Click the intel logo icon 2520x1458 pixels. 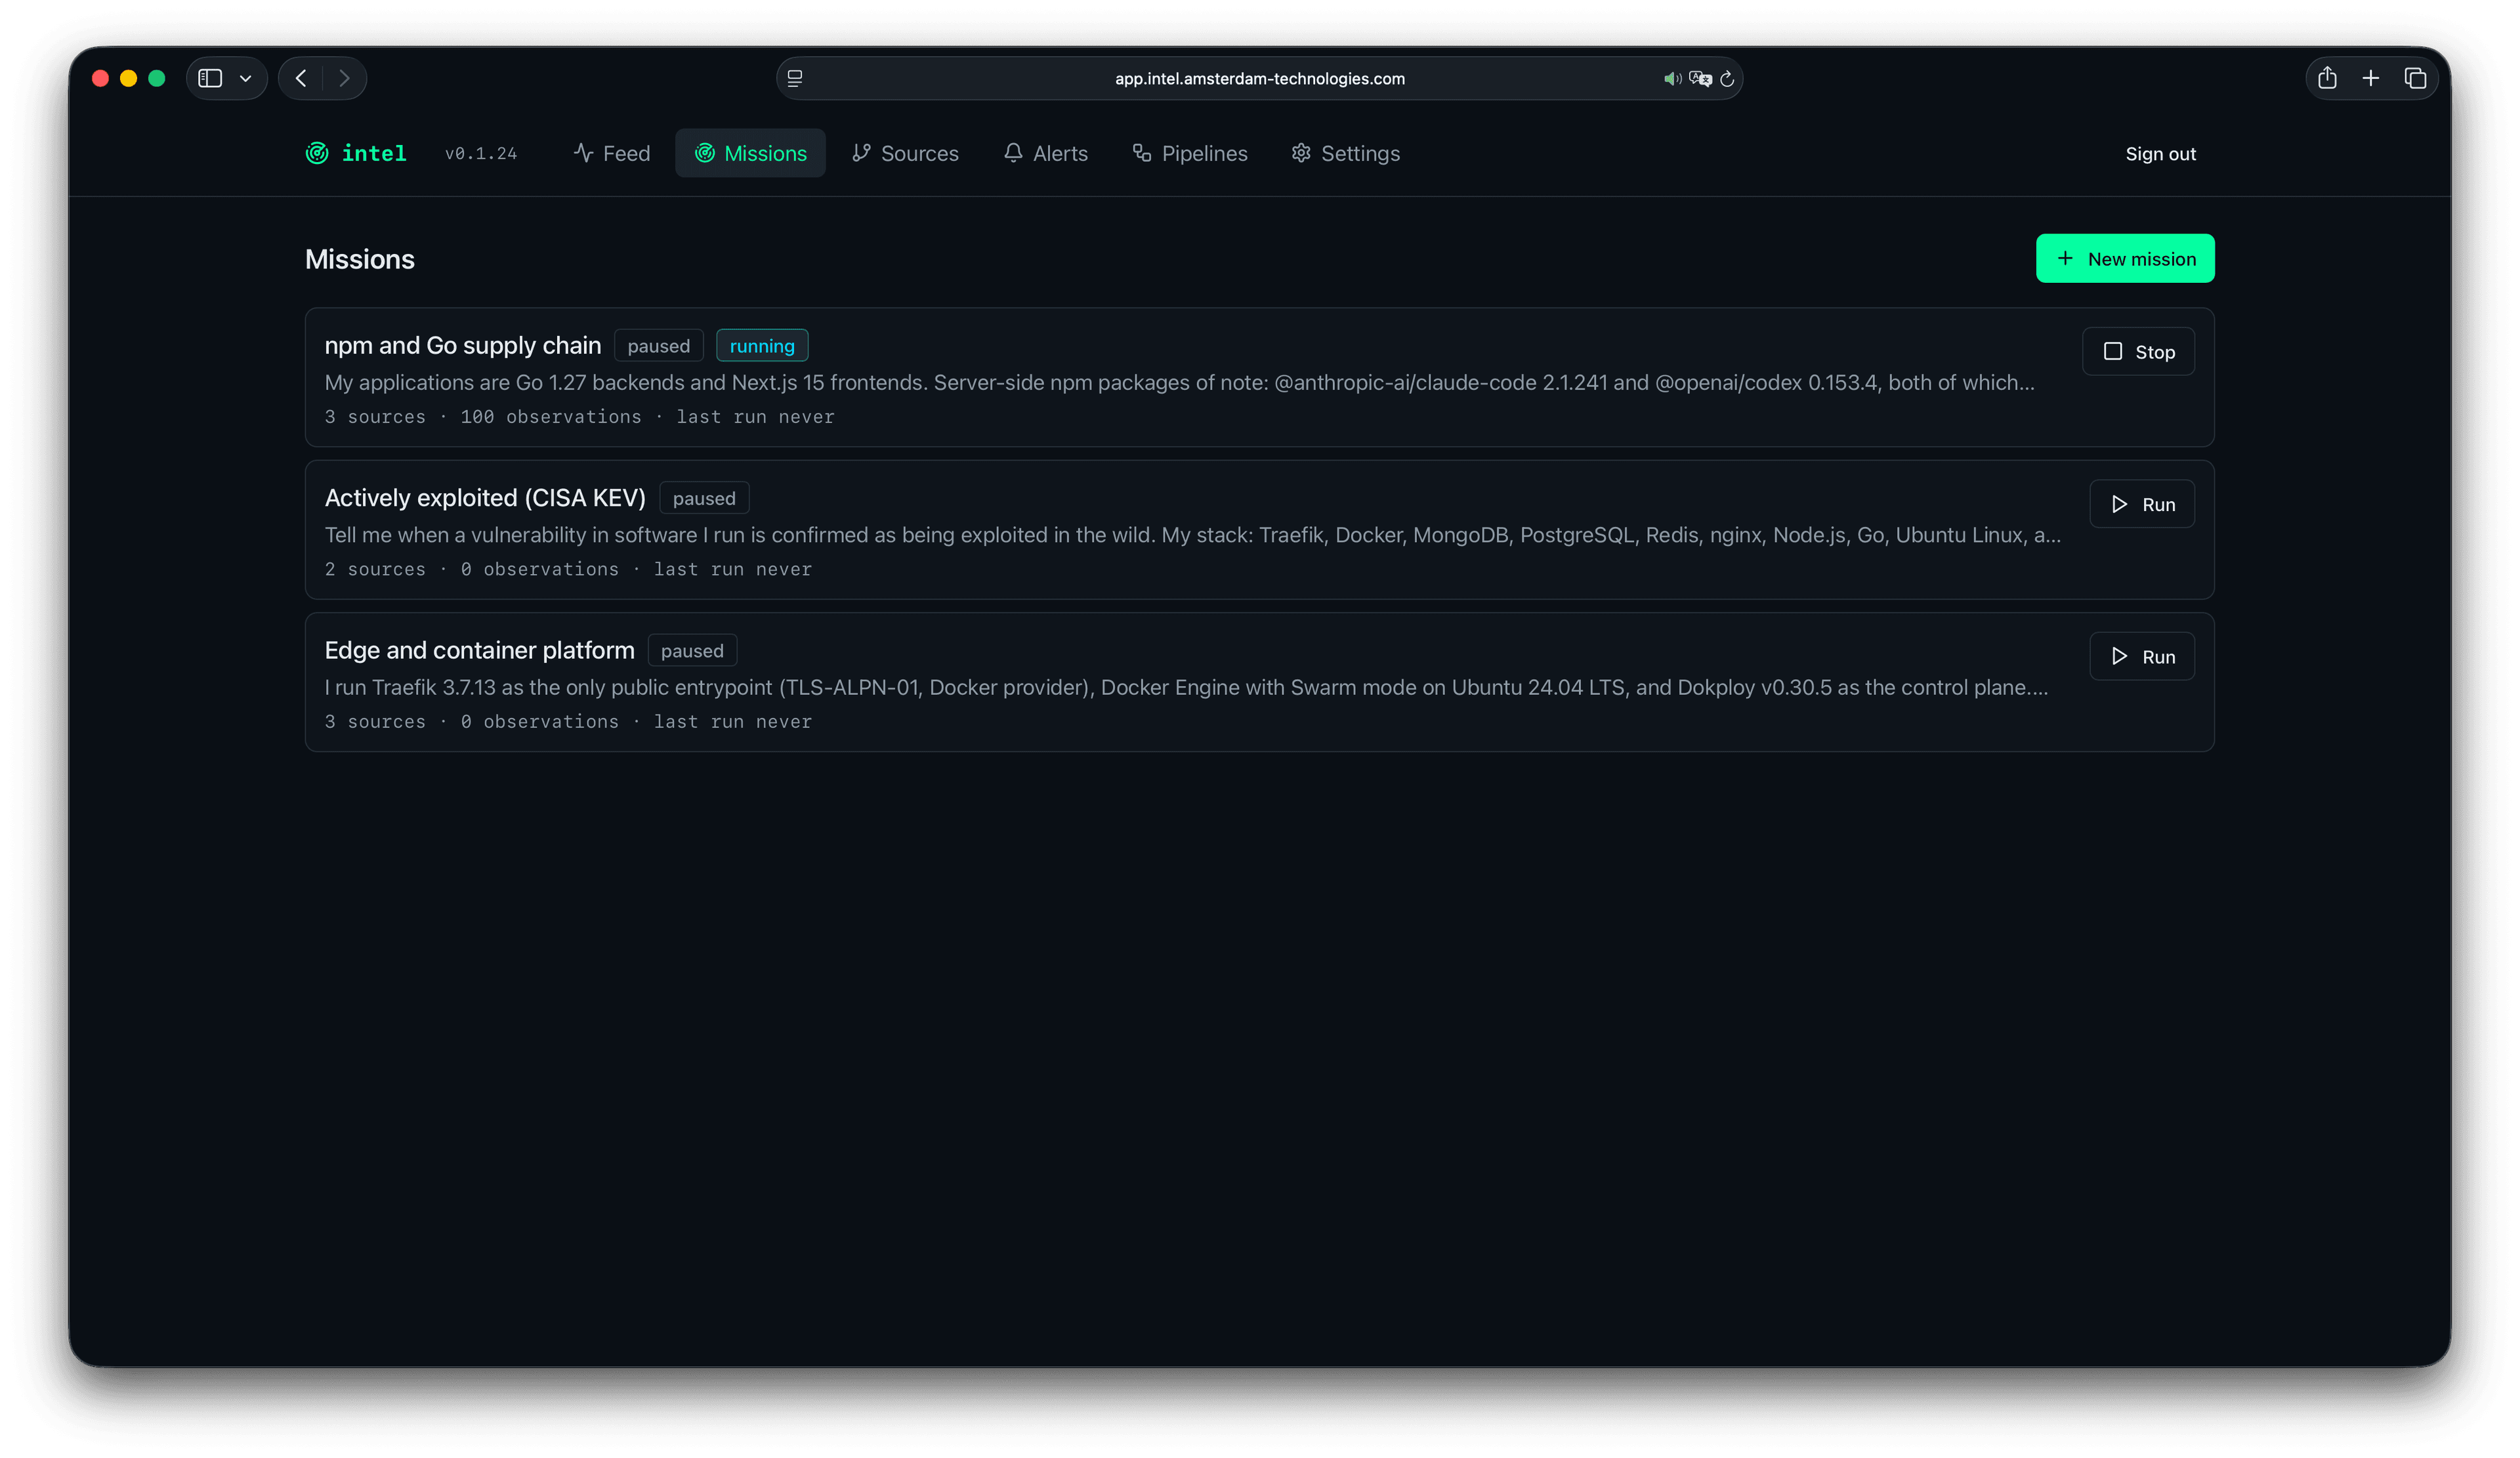coord(317,153)
